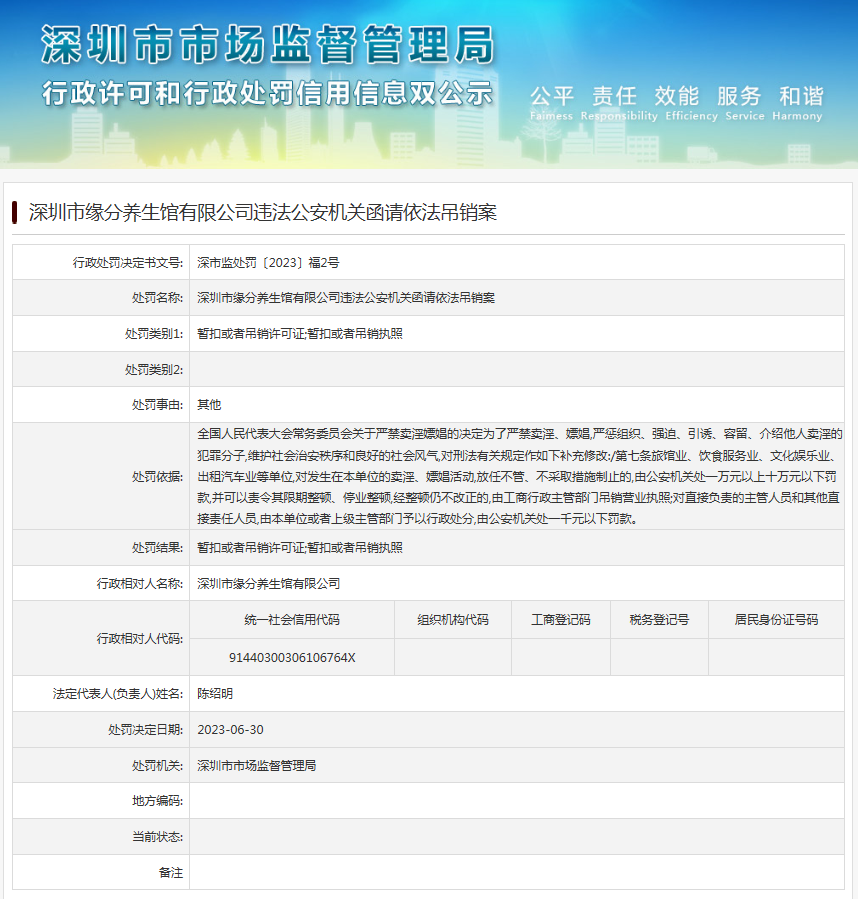Click the 和谐 Harmony slogan in banner
Screen dimensions: 858x899
click(797, 103)
